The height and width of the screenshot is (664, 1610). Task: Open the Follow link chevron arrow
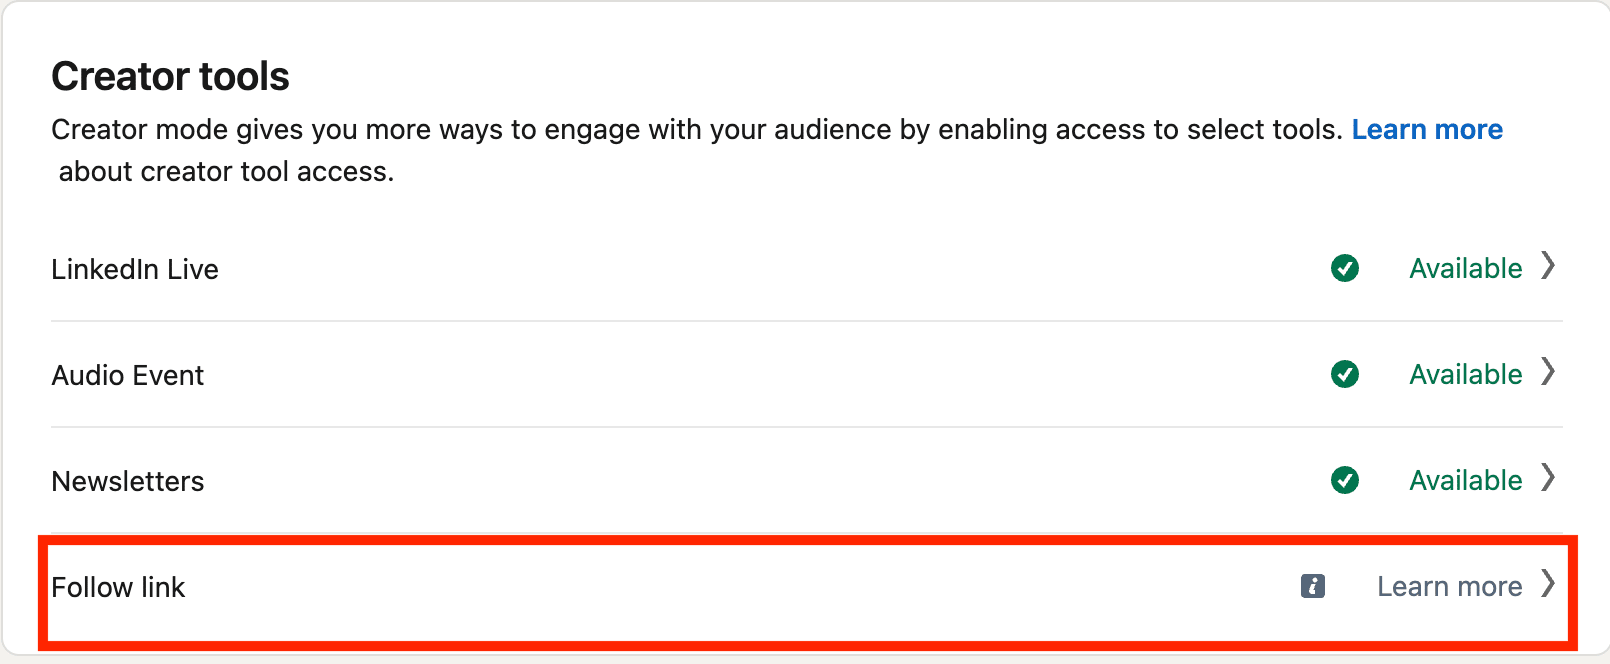(1548, 584)
